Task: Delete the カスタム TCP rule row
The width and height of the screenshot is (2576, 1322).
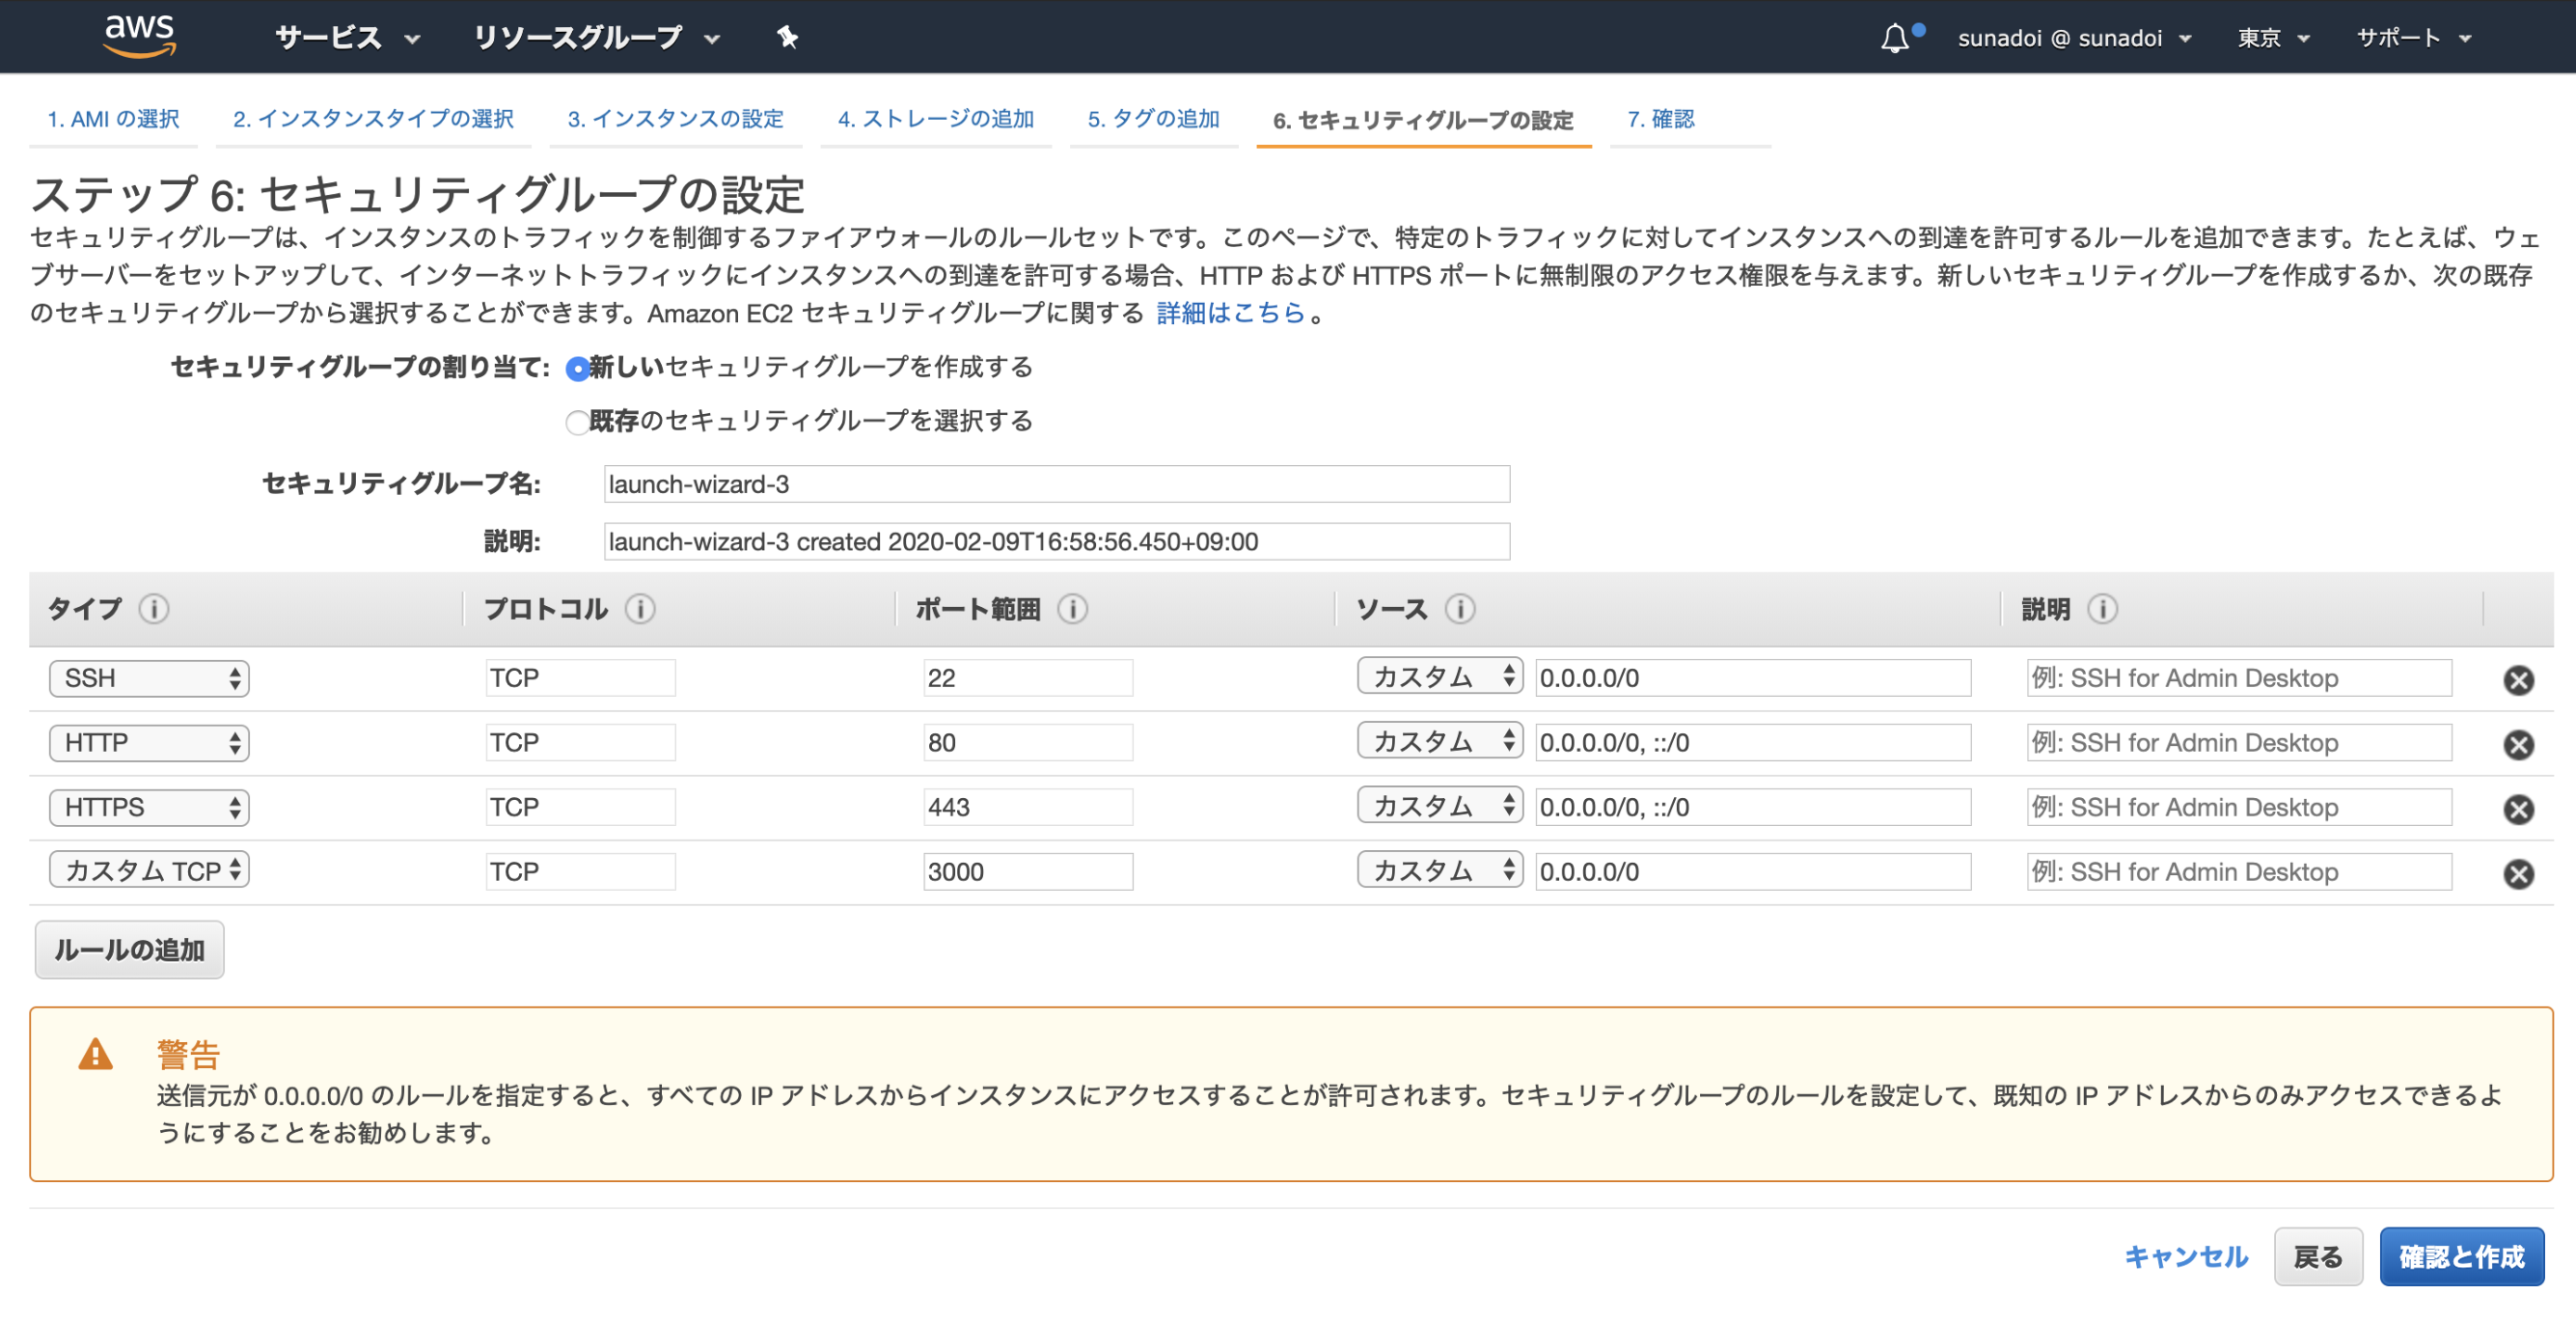Action: 2519,875
